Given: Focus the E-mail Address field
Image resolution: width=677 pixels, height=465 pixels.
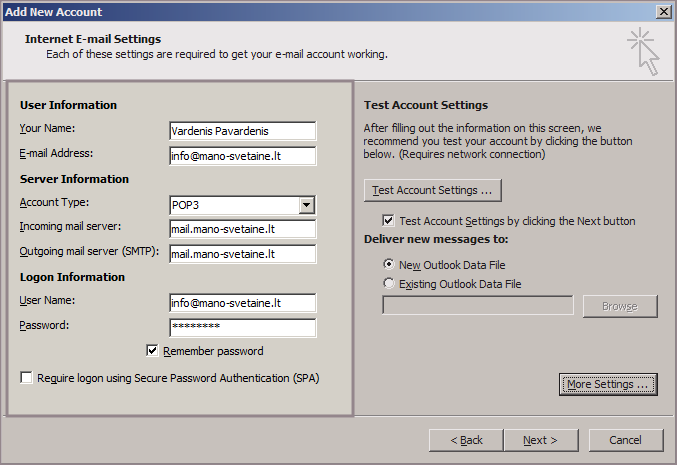Looking at the screenshot, I should point(242,156).
